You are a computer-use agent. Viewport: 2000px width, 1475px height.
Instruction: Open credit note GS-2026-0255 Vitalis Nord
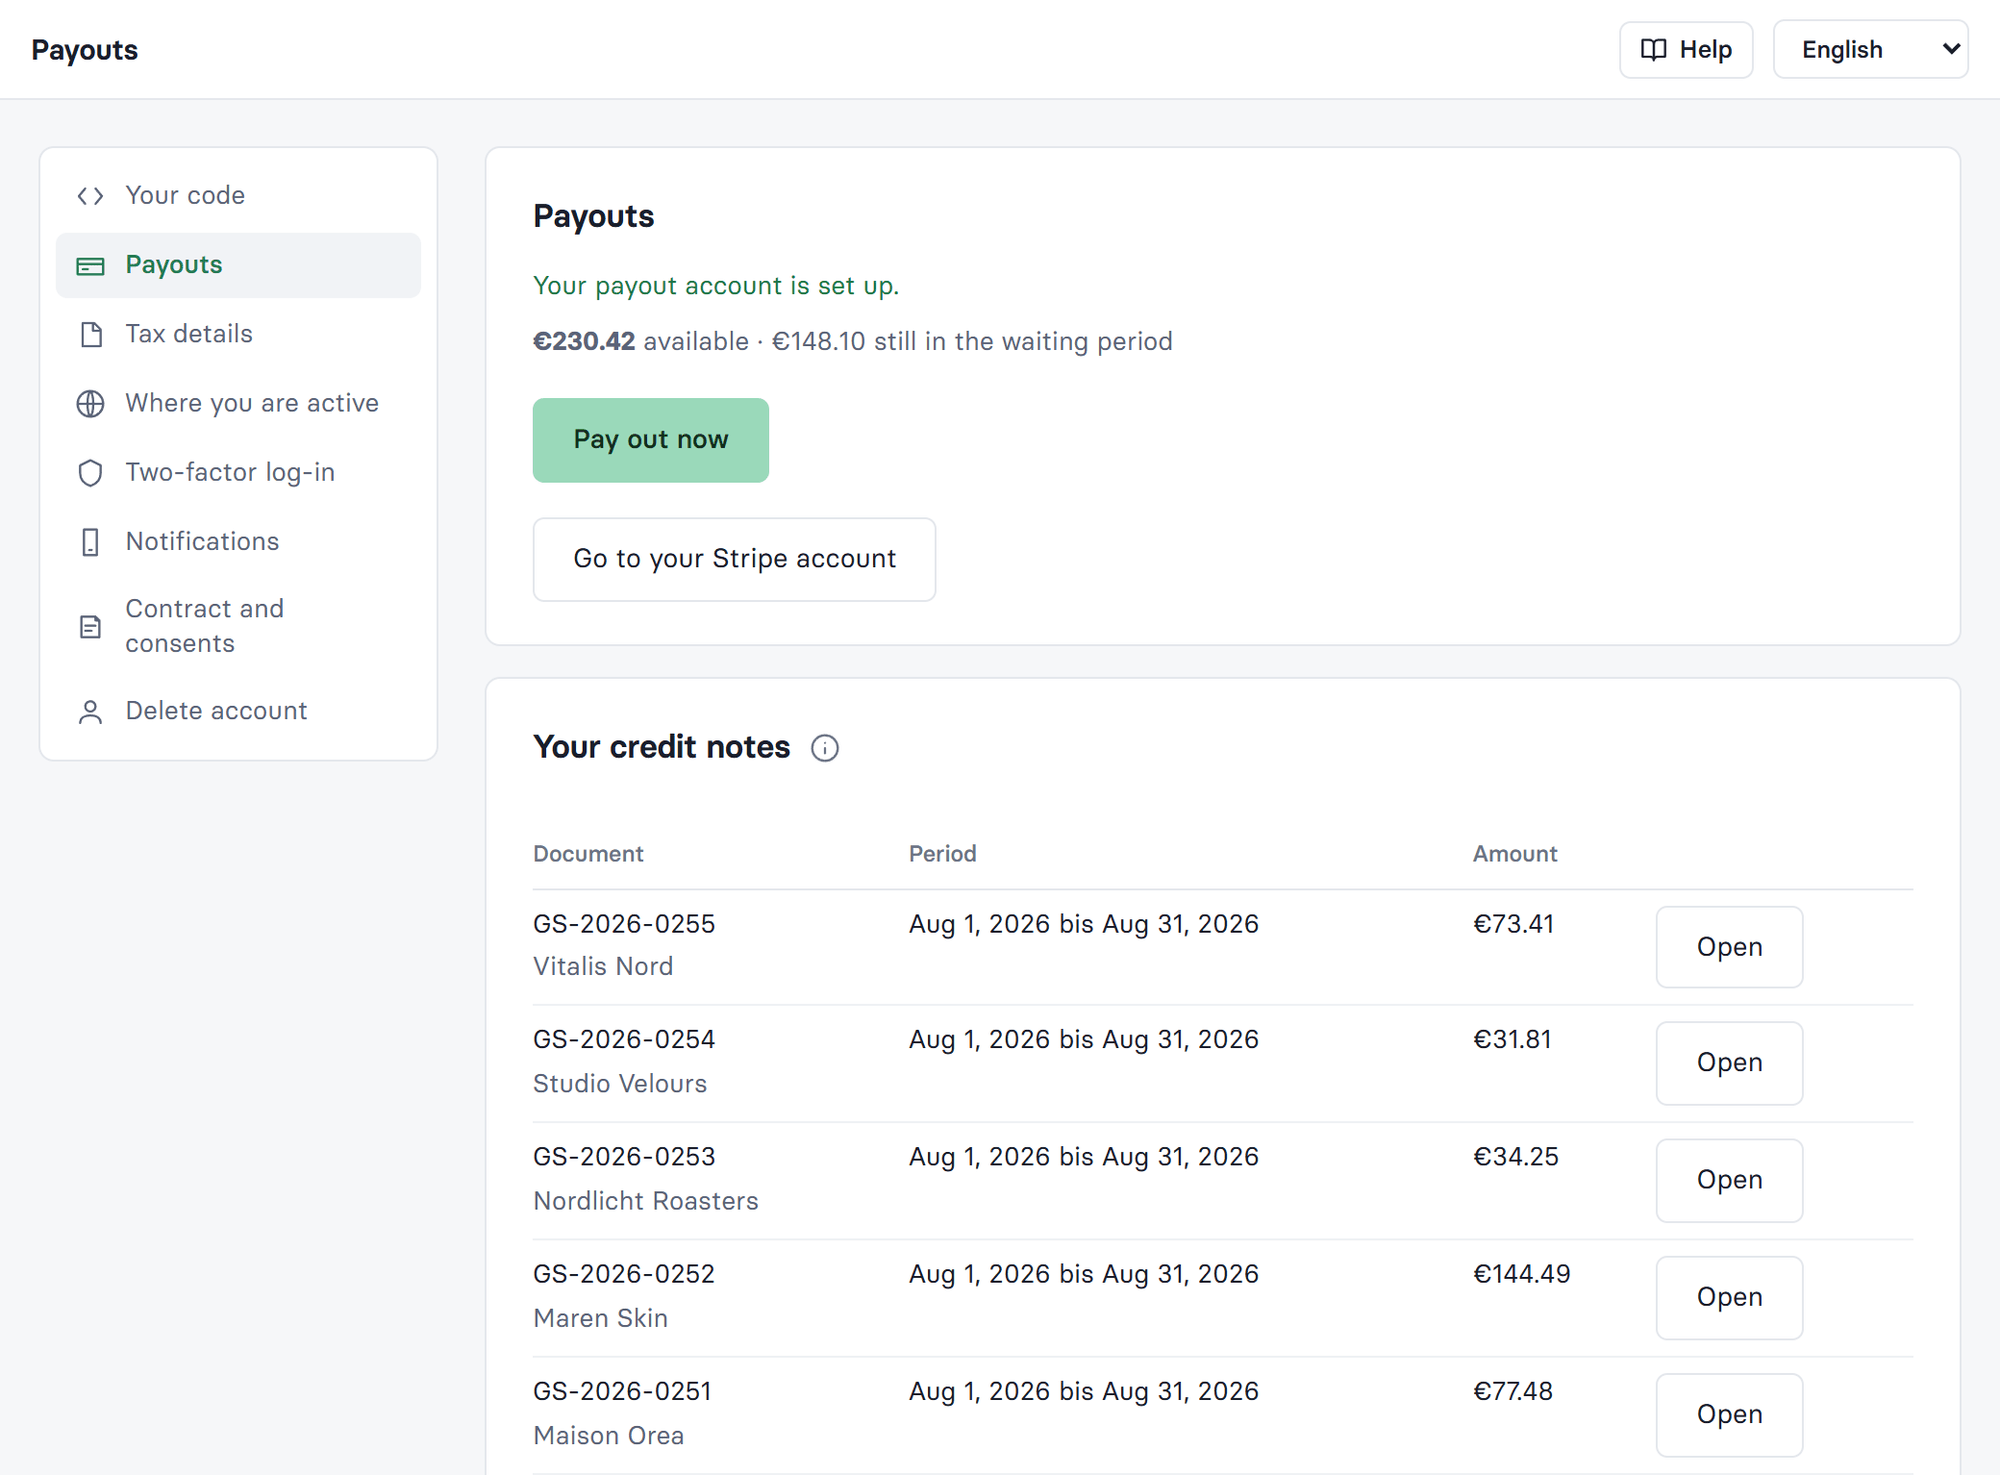[1729, 947]
